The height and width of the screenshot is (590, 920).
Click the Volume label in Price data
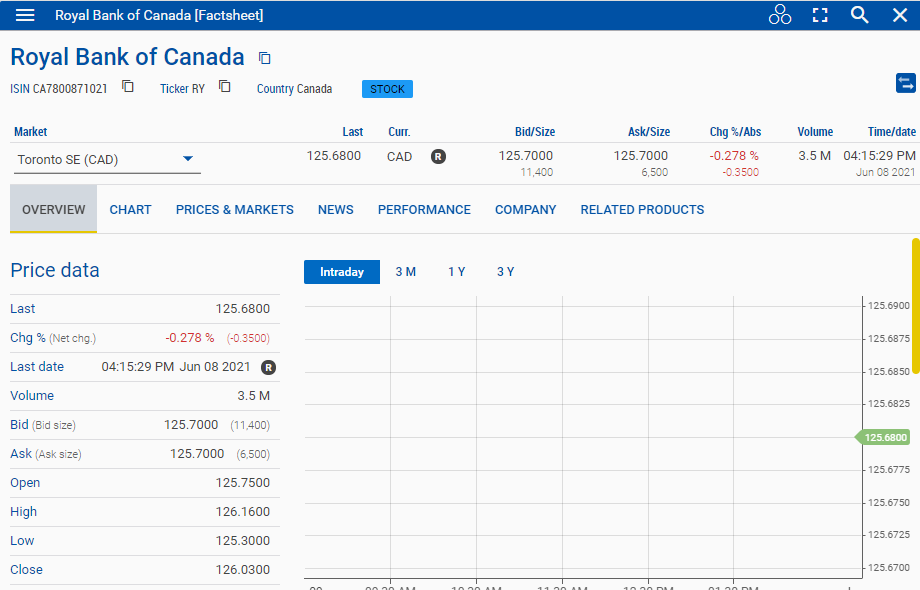click(32, 396)
